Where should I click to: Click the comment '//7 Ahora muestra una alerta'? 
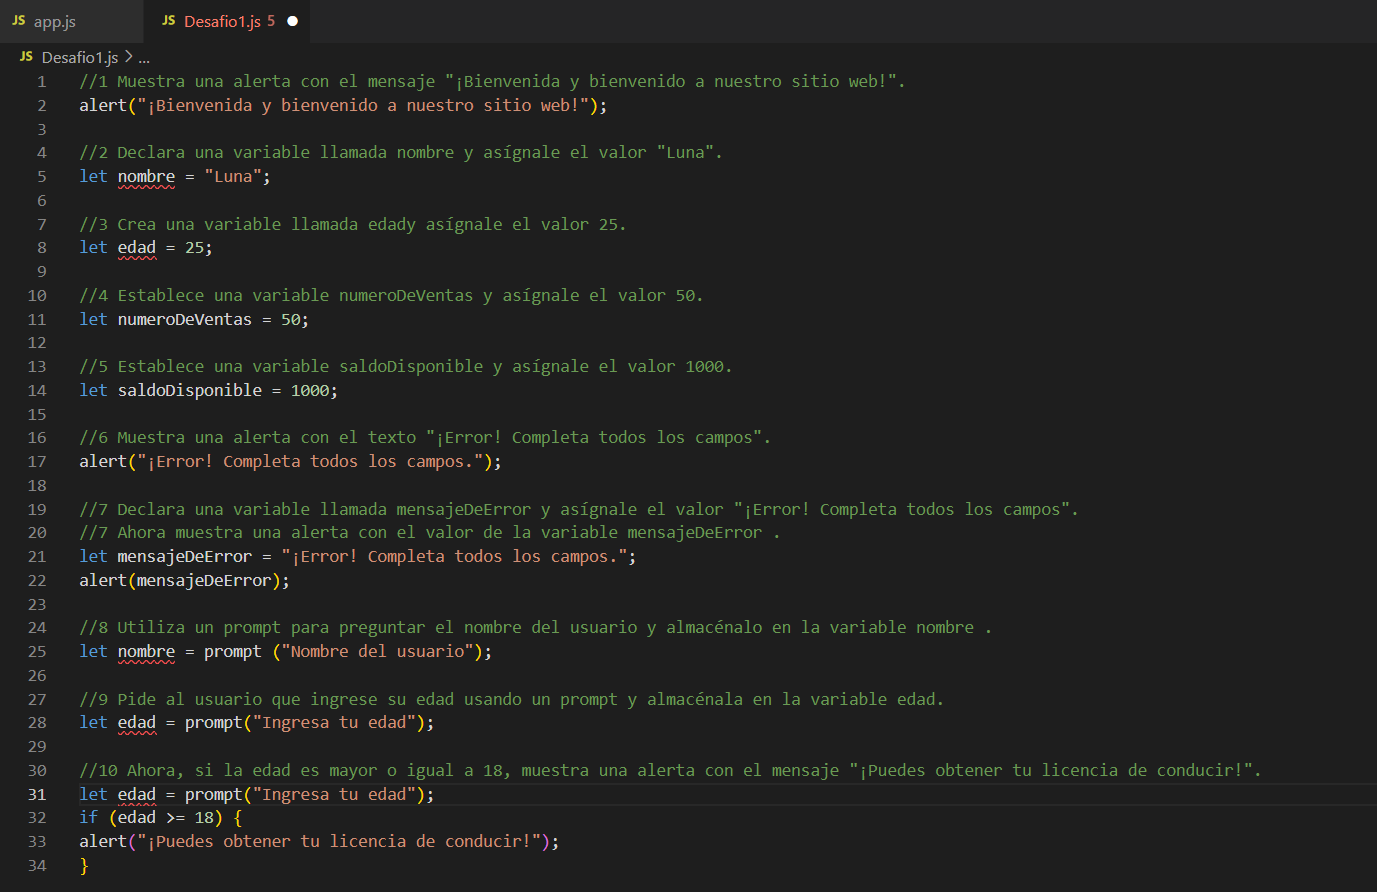tap(430, 533)
